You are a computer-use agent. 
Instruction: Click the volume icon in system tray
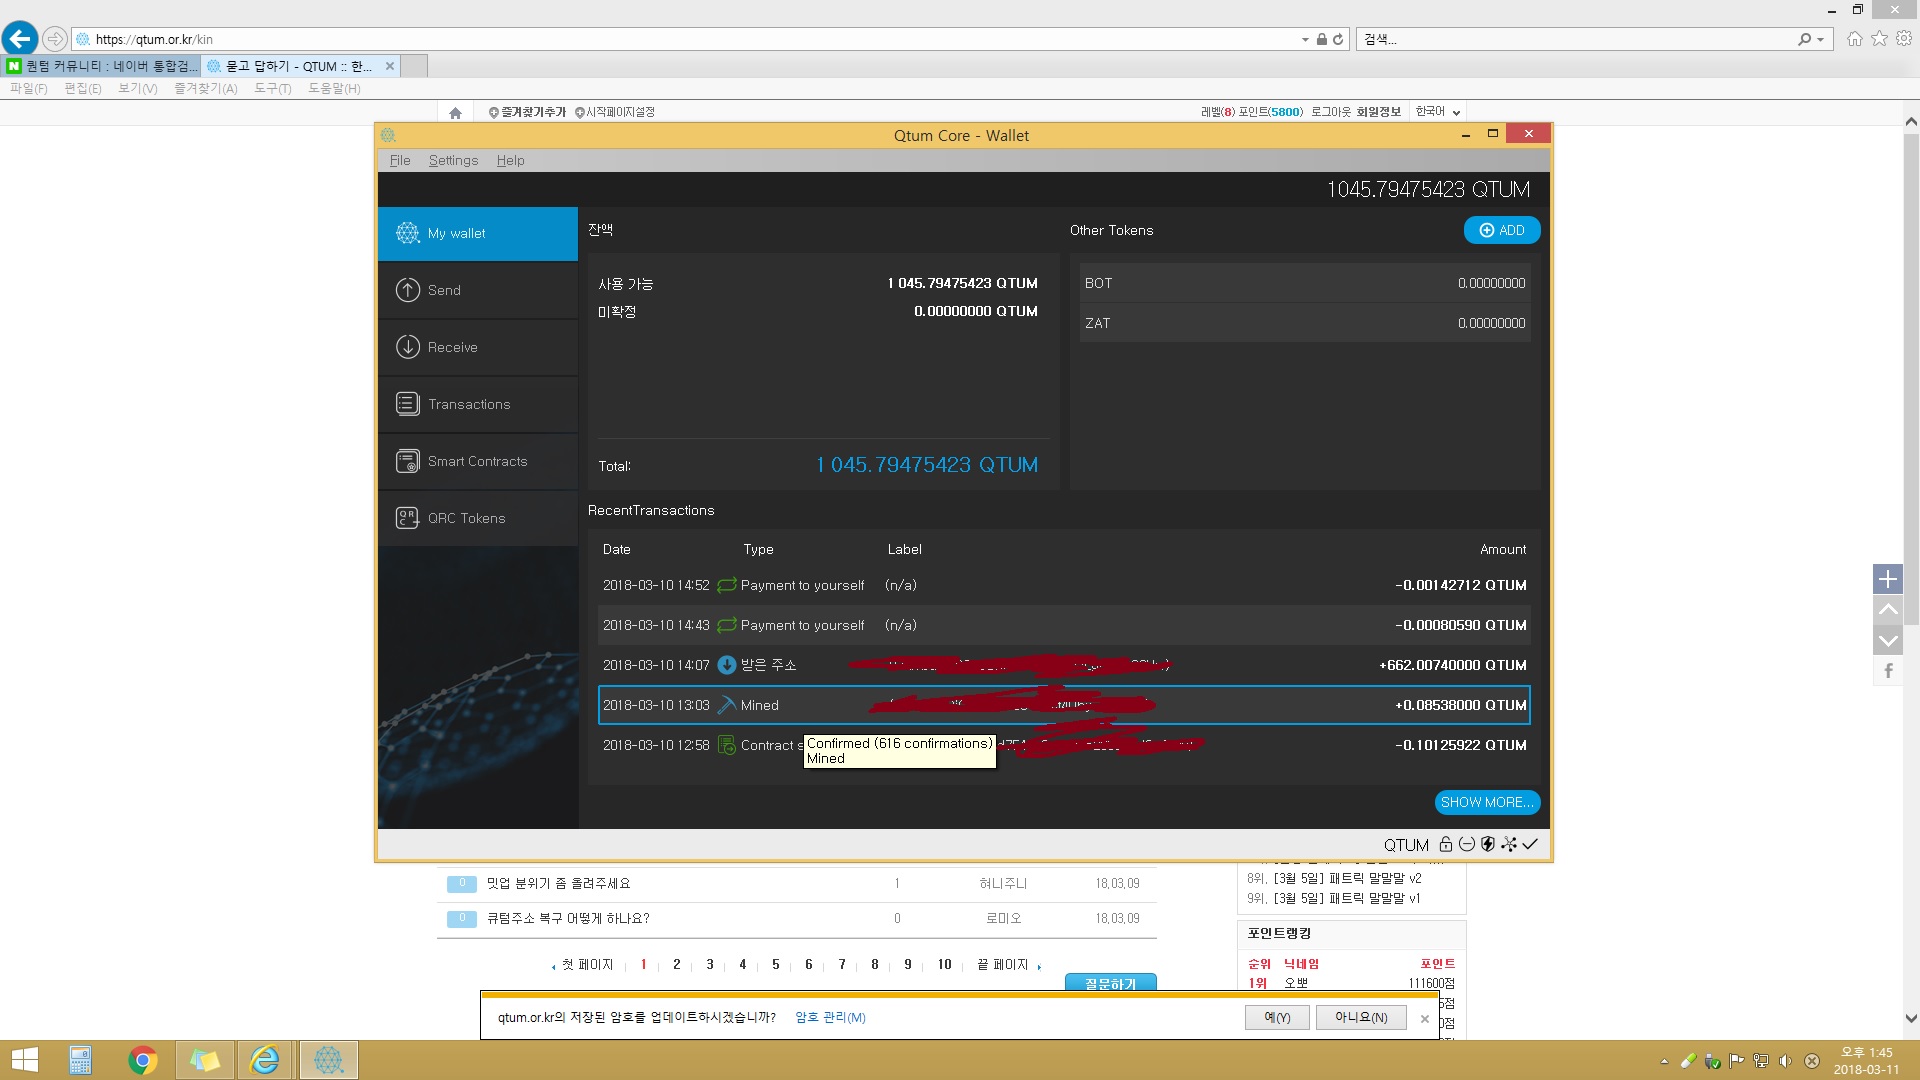coord(1785,1061)
